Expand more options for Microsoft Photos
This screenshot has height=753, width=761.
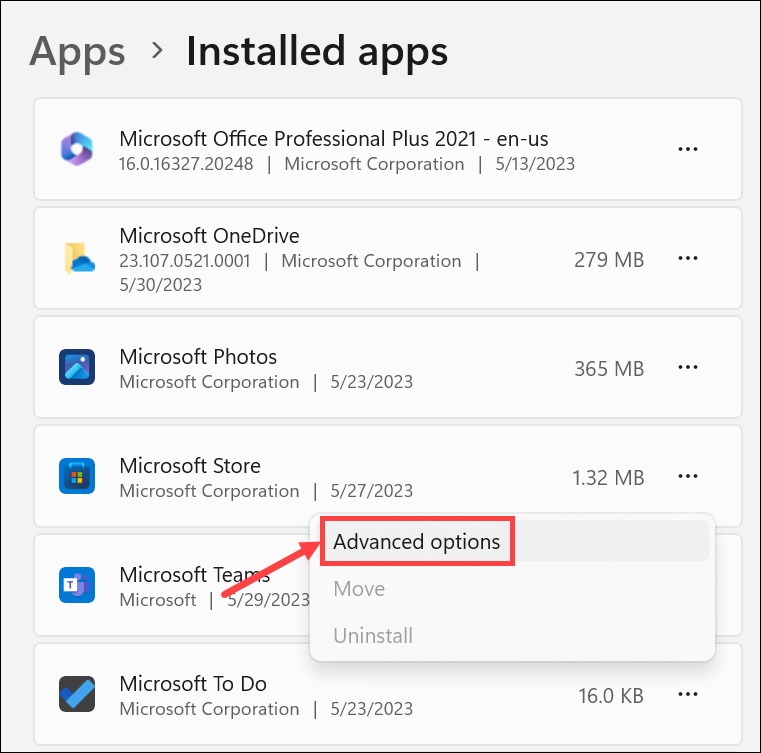[687, 368]
